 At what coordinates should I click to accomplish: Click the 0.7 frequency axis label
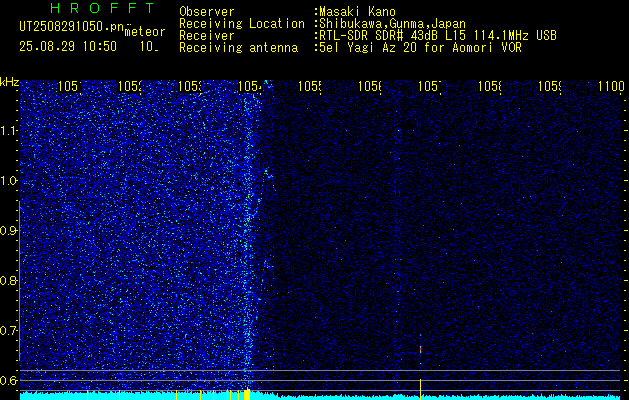pyautogui.click(x=9, y=331)
